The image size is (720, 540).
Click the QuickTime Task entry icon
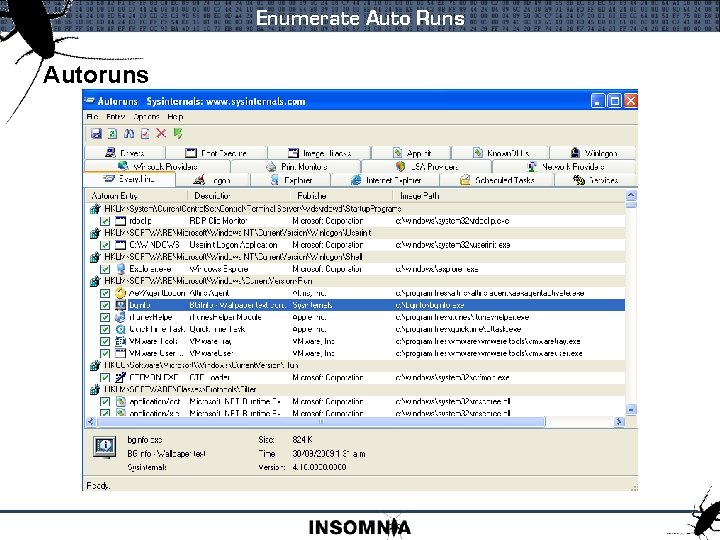(120, 329)
